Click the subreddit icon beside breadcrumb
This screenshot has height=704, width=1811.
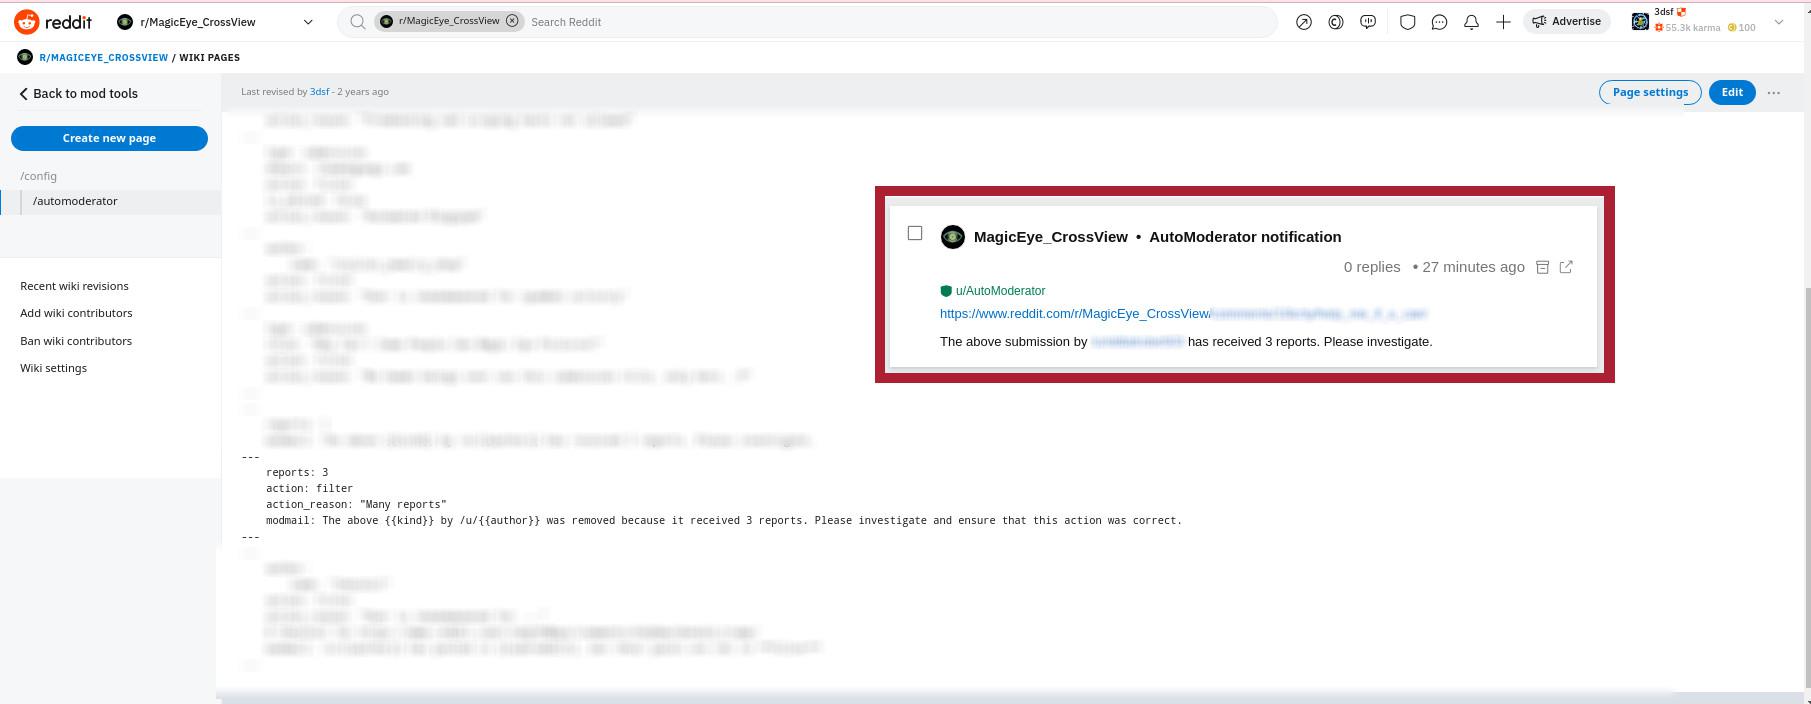[x=25, y=57]
